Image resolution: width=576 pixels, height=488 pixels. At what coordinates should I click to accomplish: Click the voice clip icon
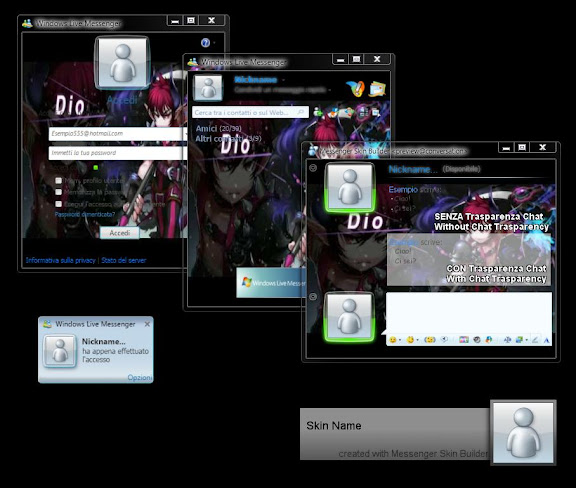(444, 340)
